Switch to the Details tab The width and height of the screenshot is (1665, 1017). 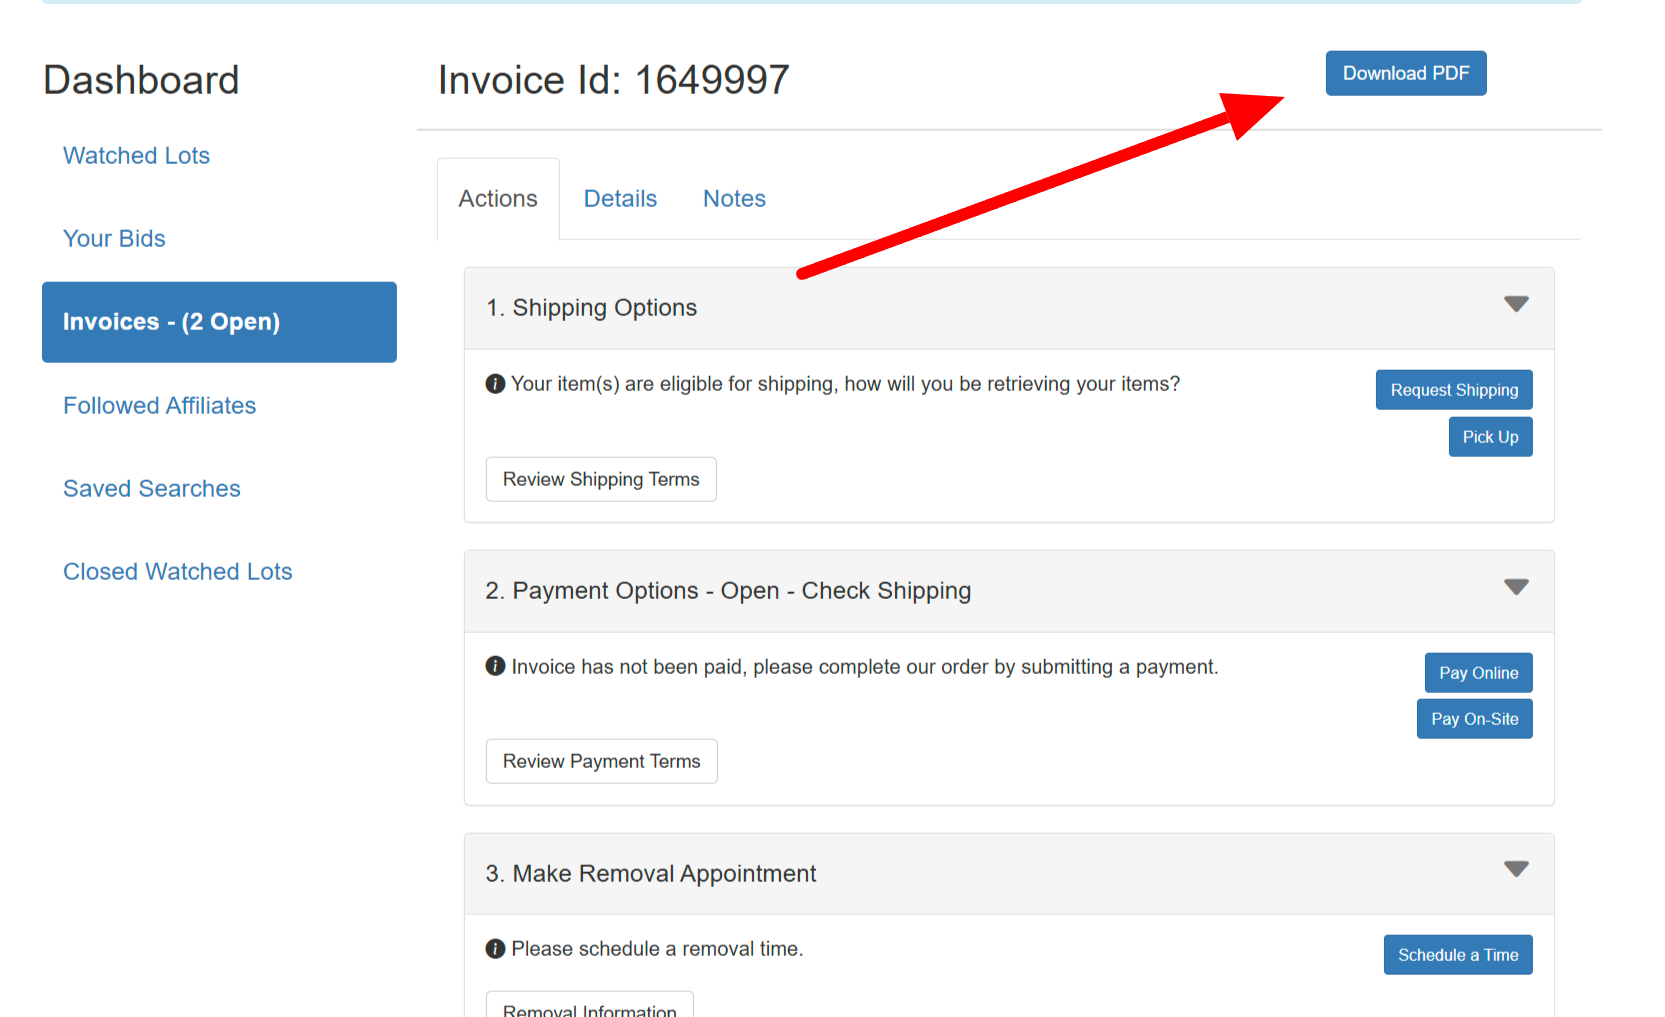pos(620,199)
